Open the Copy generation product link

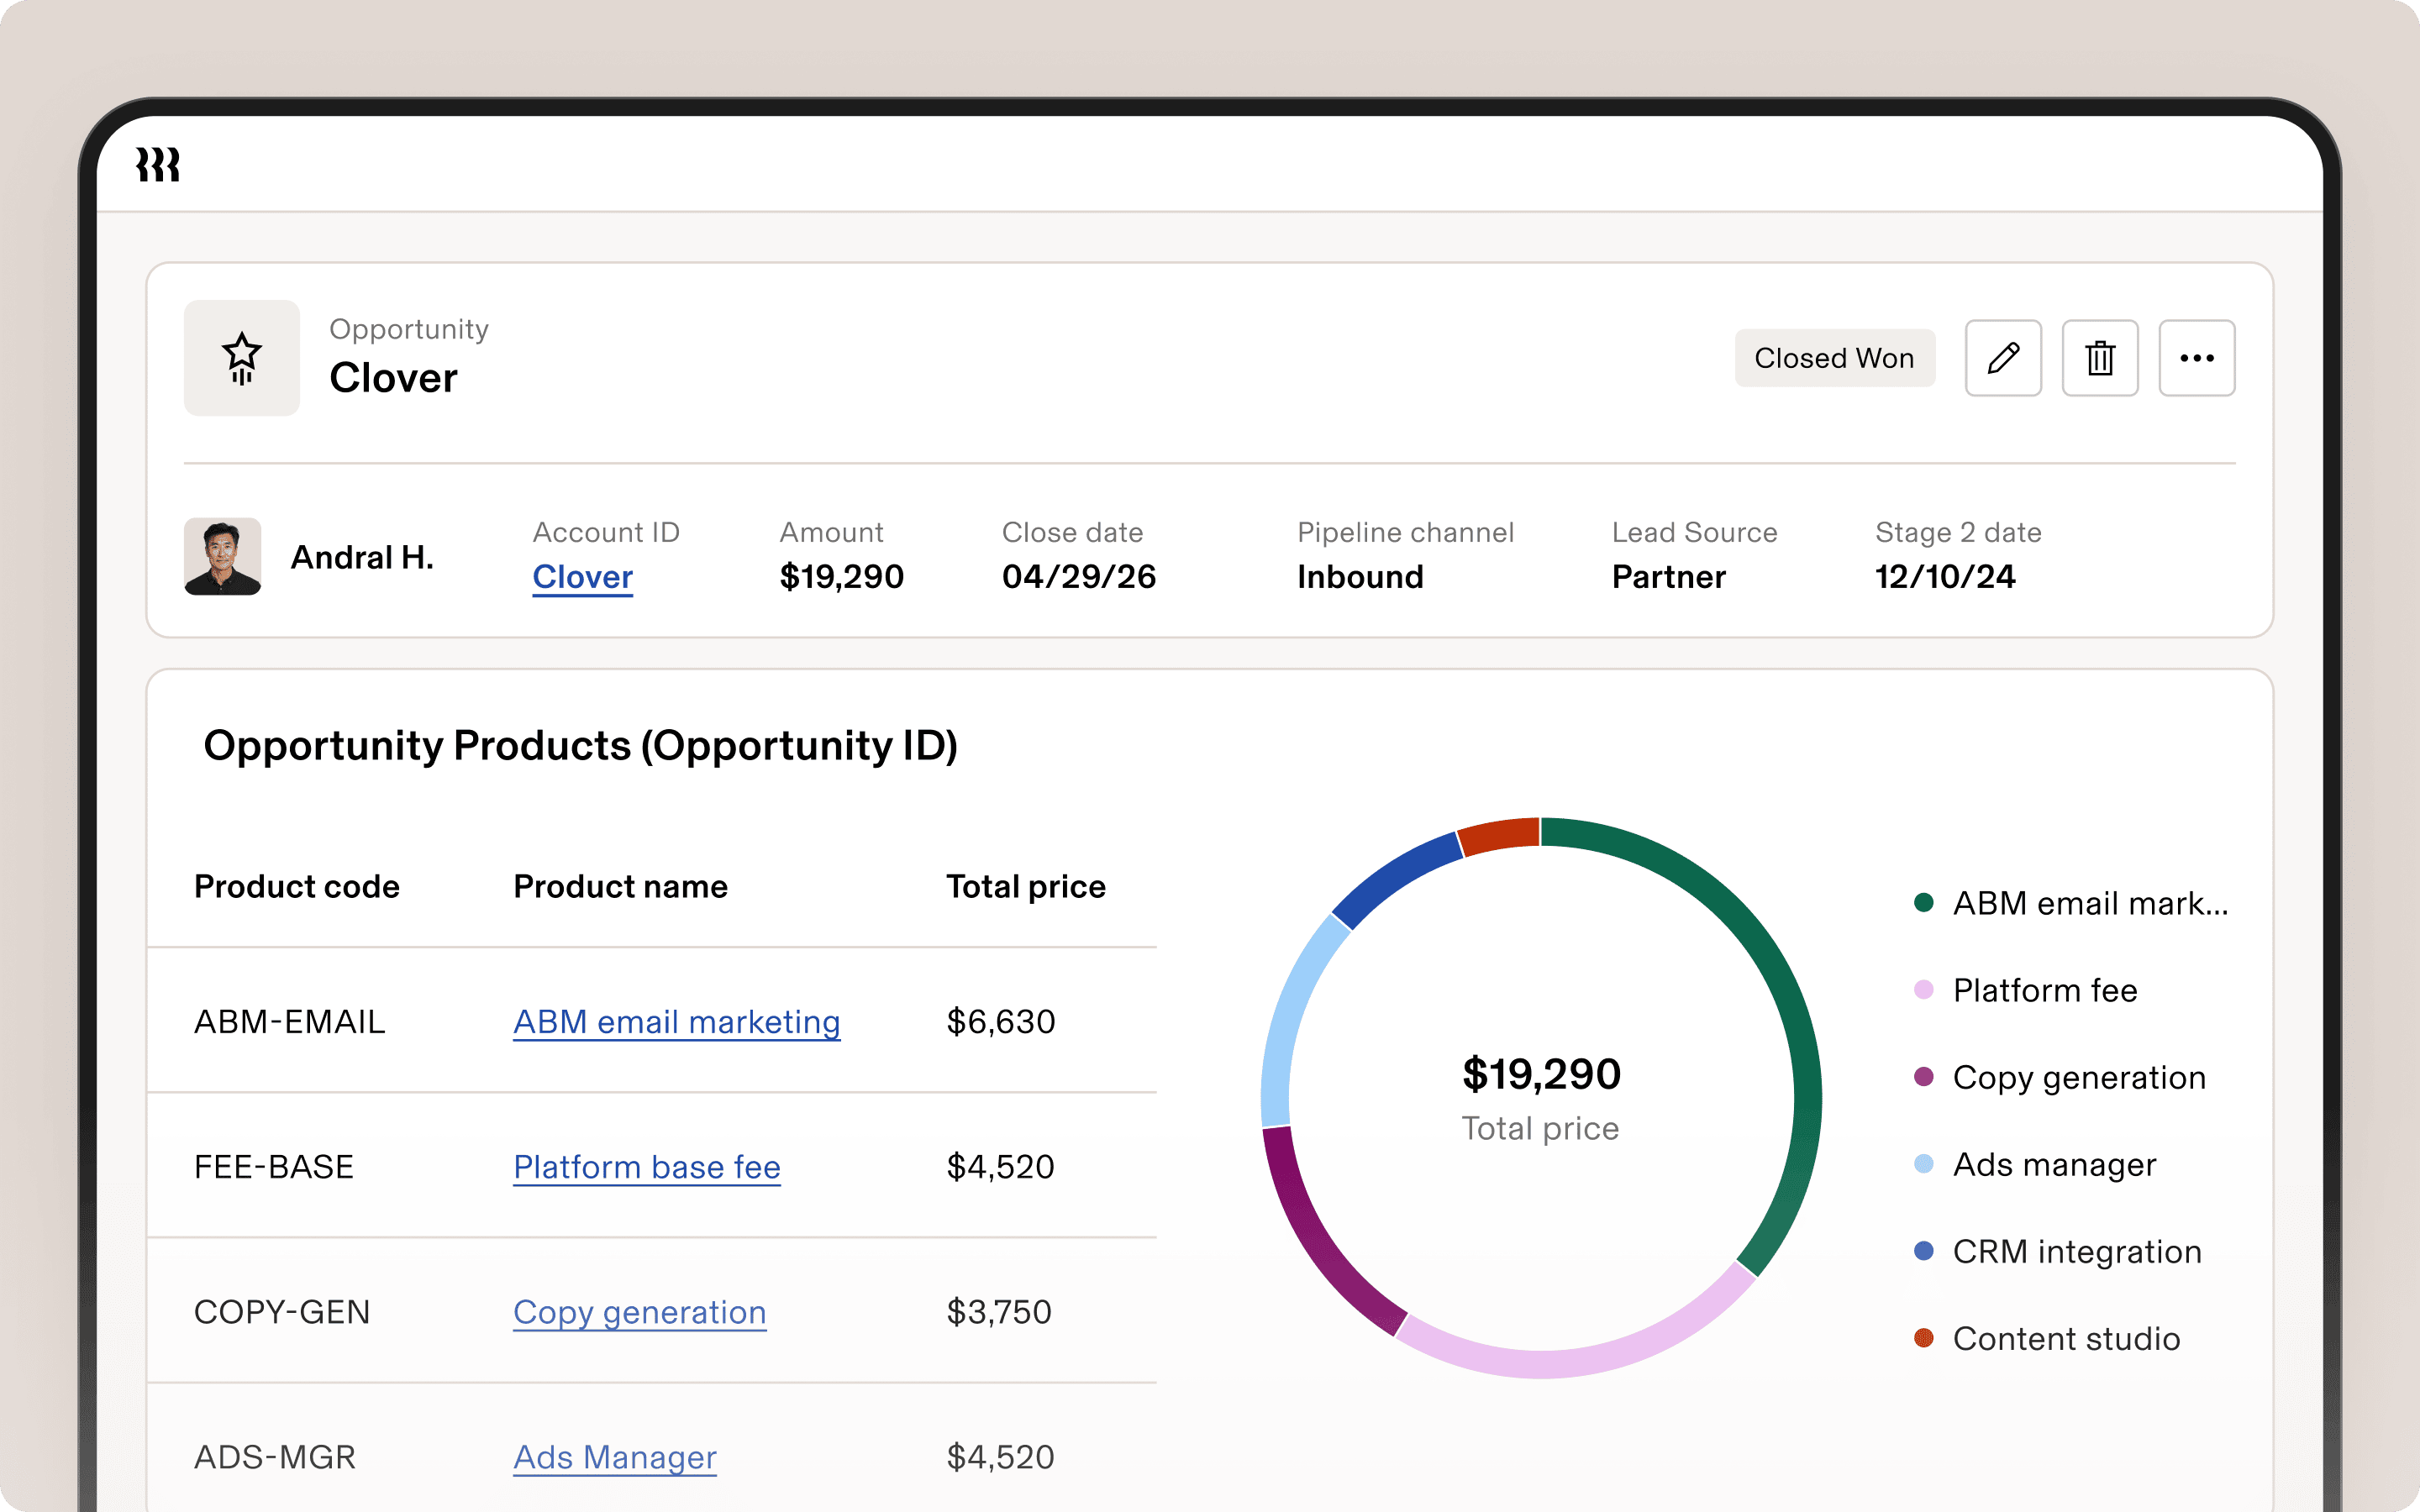(640, 1312)
